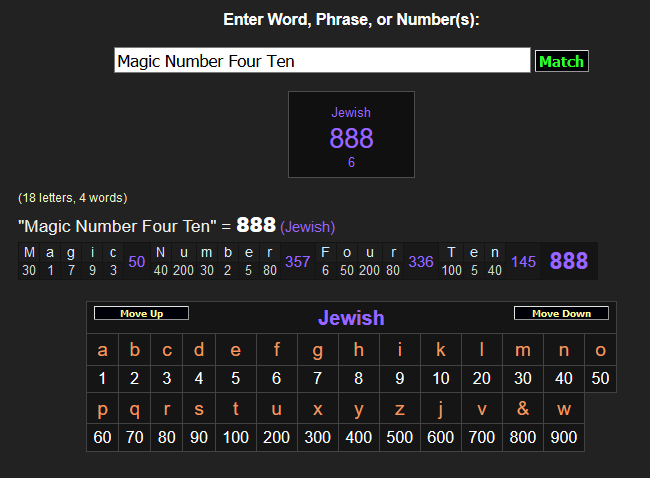
Task: Click the letter 'j' cell in cipher chart
Action: tap(440, 409)
